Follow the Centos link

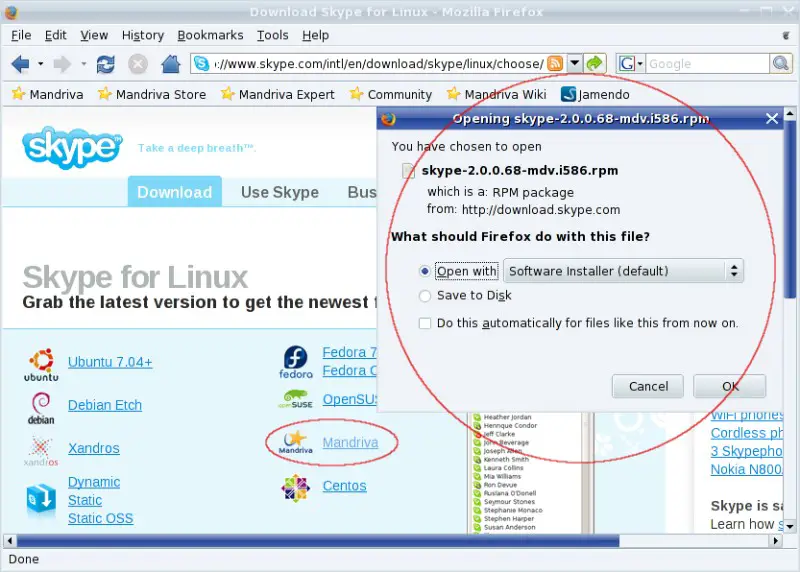(344, 486)
